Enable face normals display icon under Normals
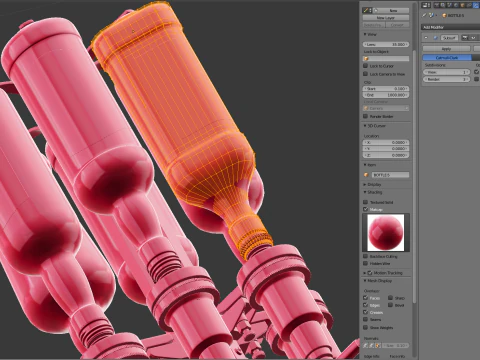Screen dimensions: 480x360 378,346
